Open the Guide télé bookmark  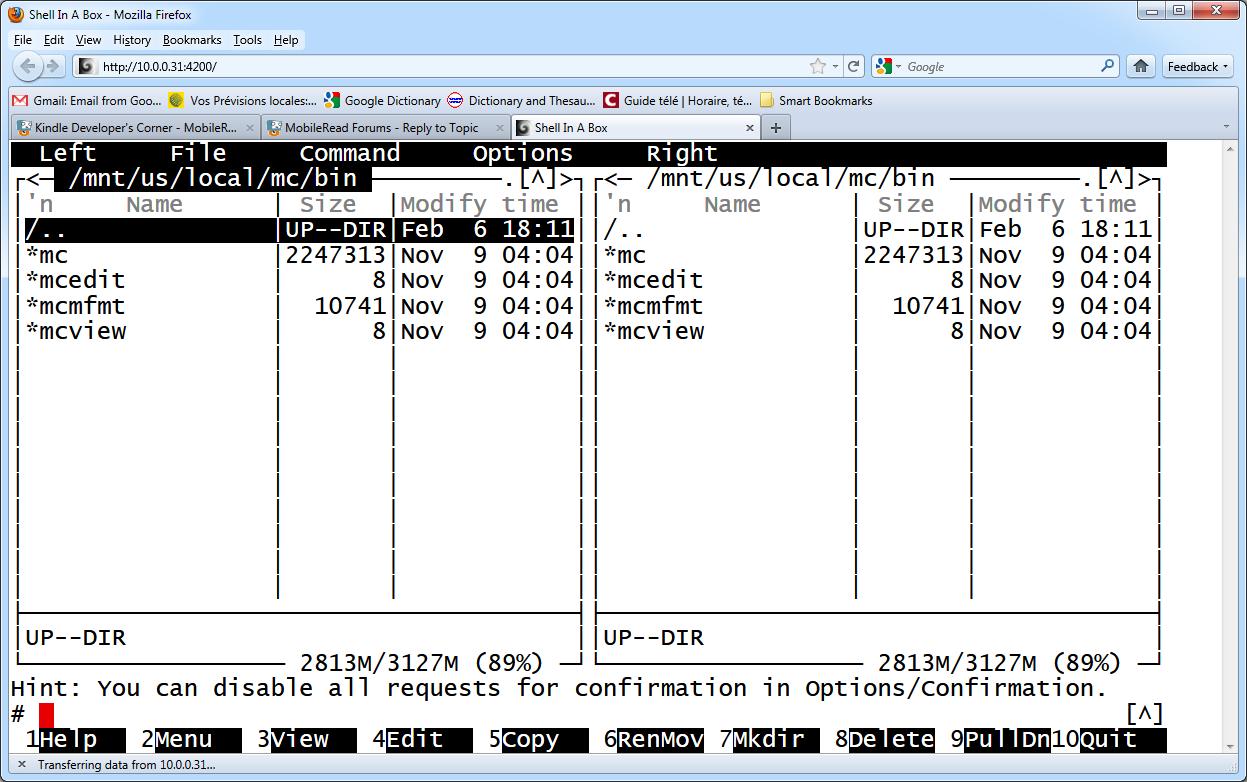678,100
